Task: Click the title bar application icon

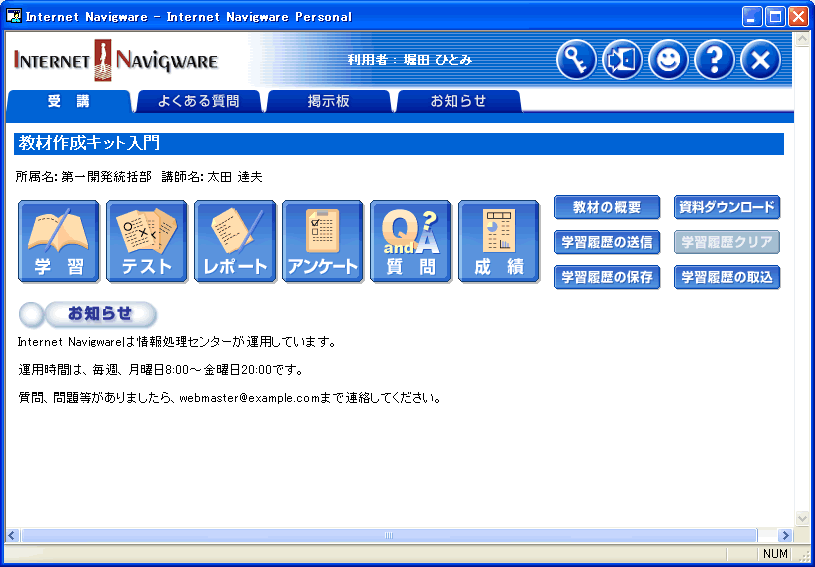Action: point(14,17)
